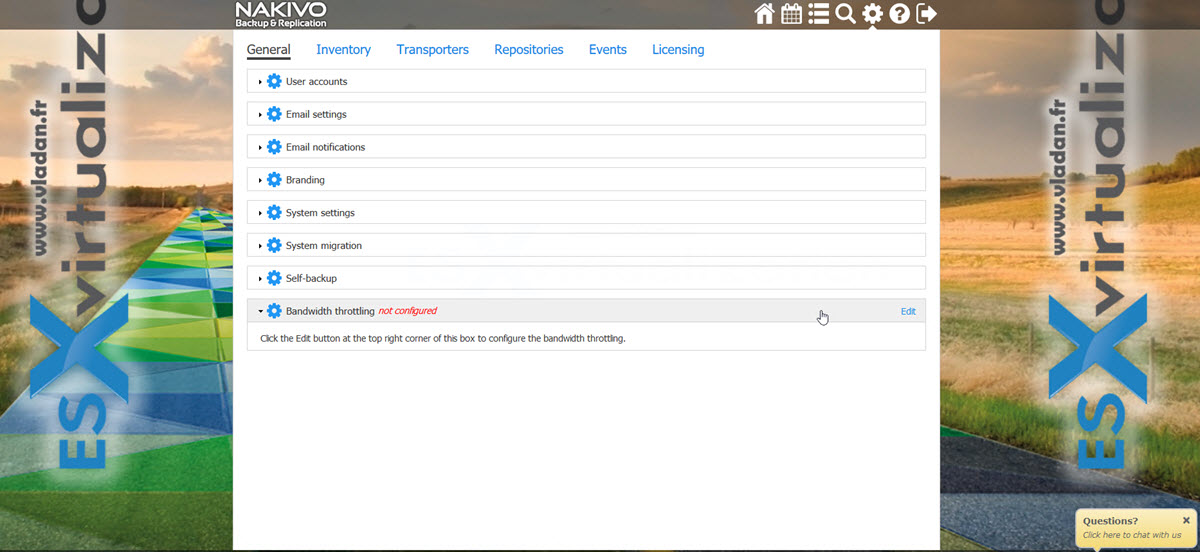
Task: Switch to the Inventory tab
Action: pos(343,49)
